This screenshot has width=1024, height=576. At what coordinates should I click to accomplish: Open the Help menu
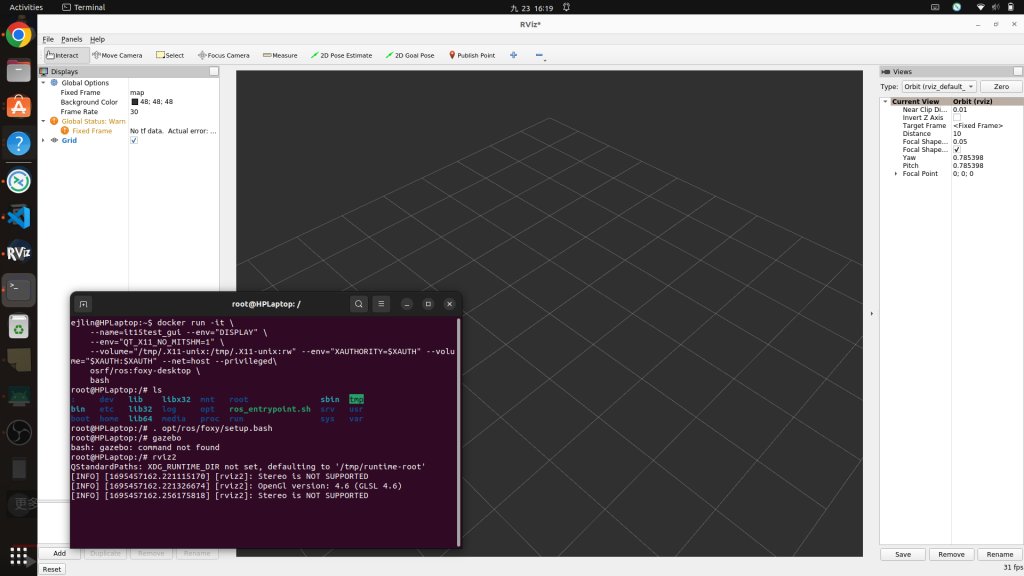point(97,39)
